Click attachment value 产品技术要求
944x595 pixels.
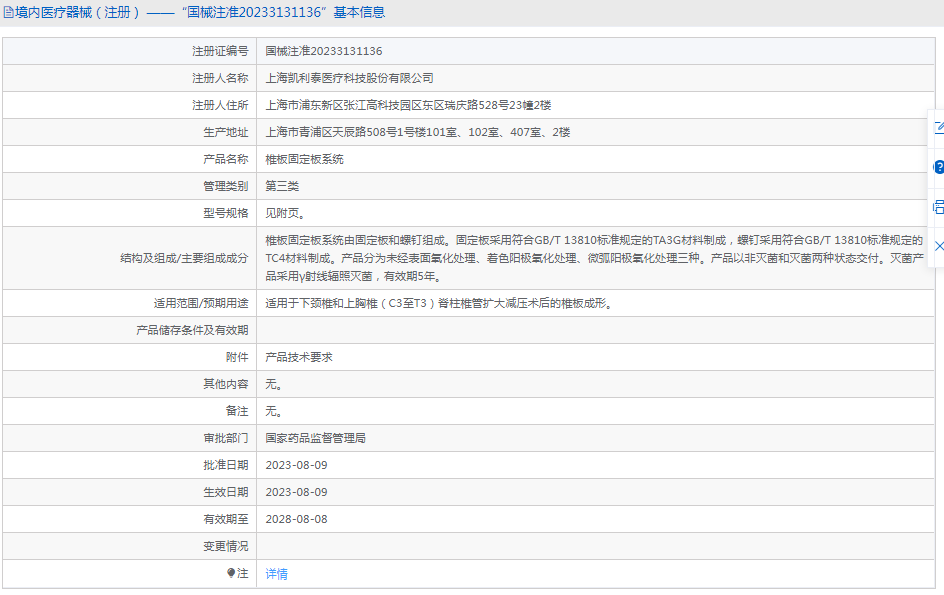click(x=299, y=357)
